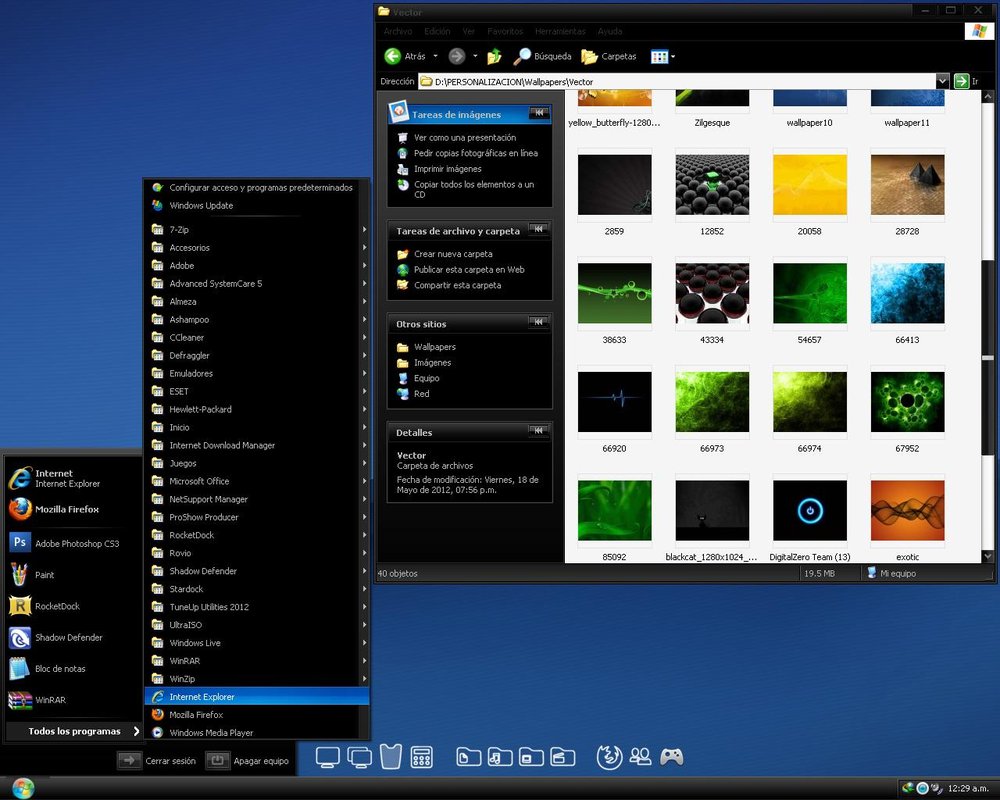Viewport: 1000px width, 800px height.
Task: Click the Apagar equipo power icon
Action: pos(218,760)
